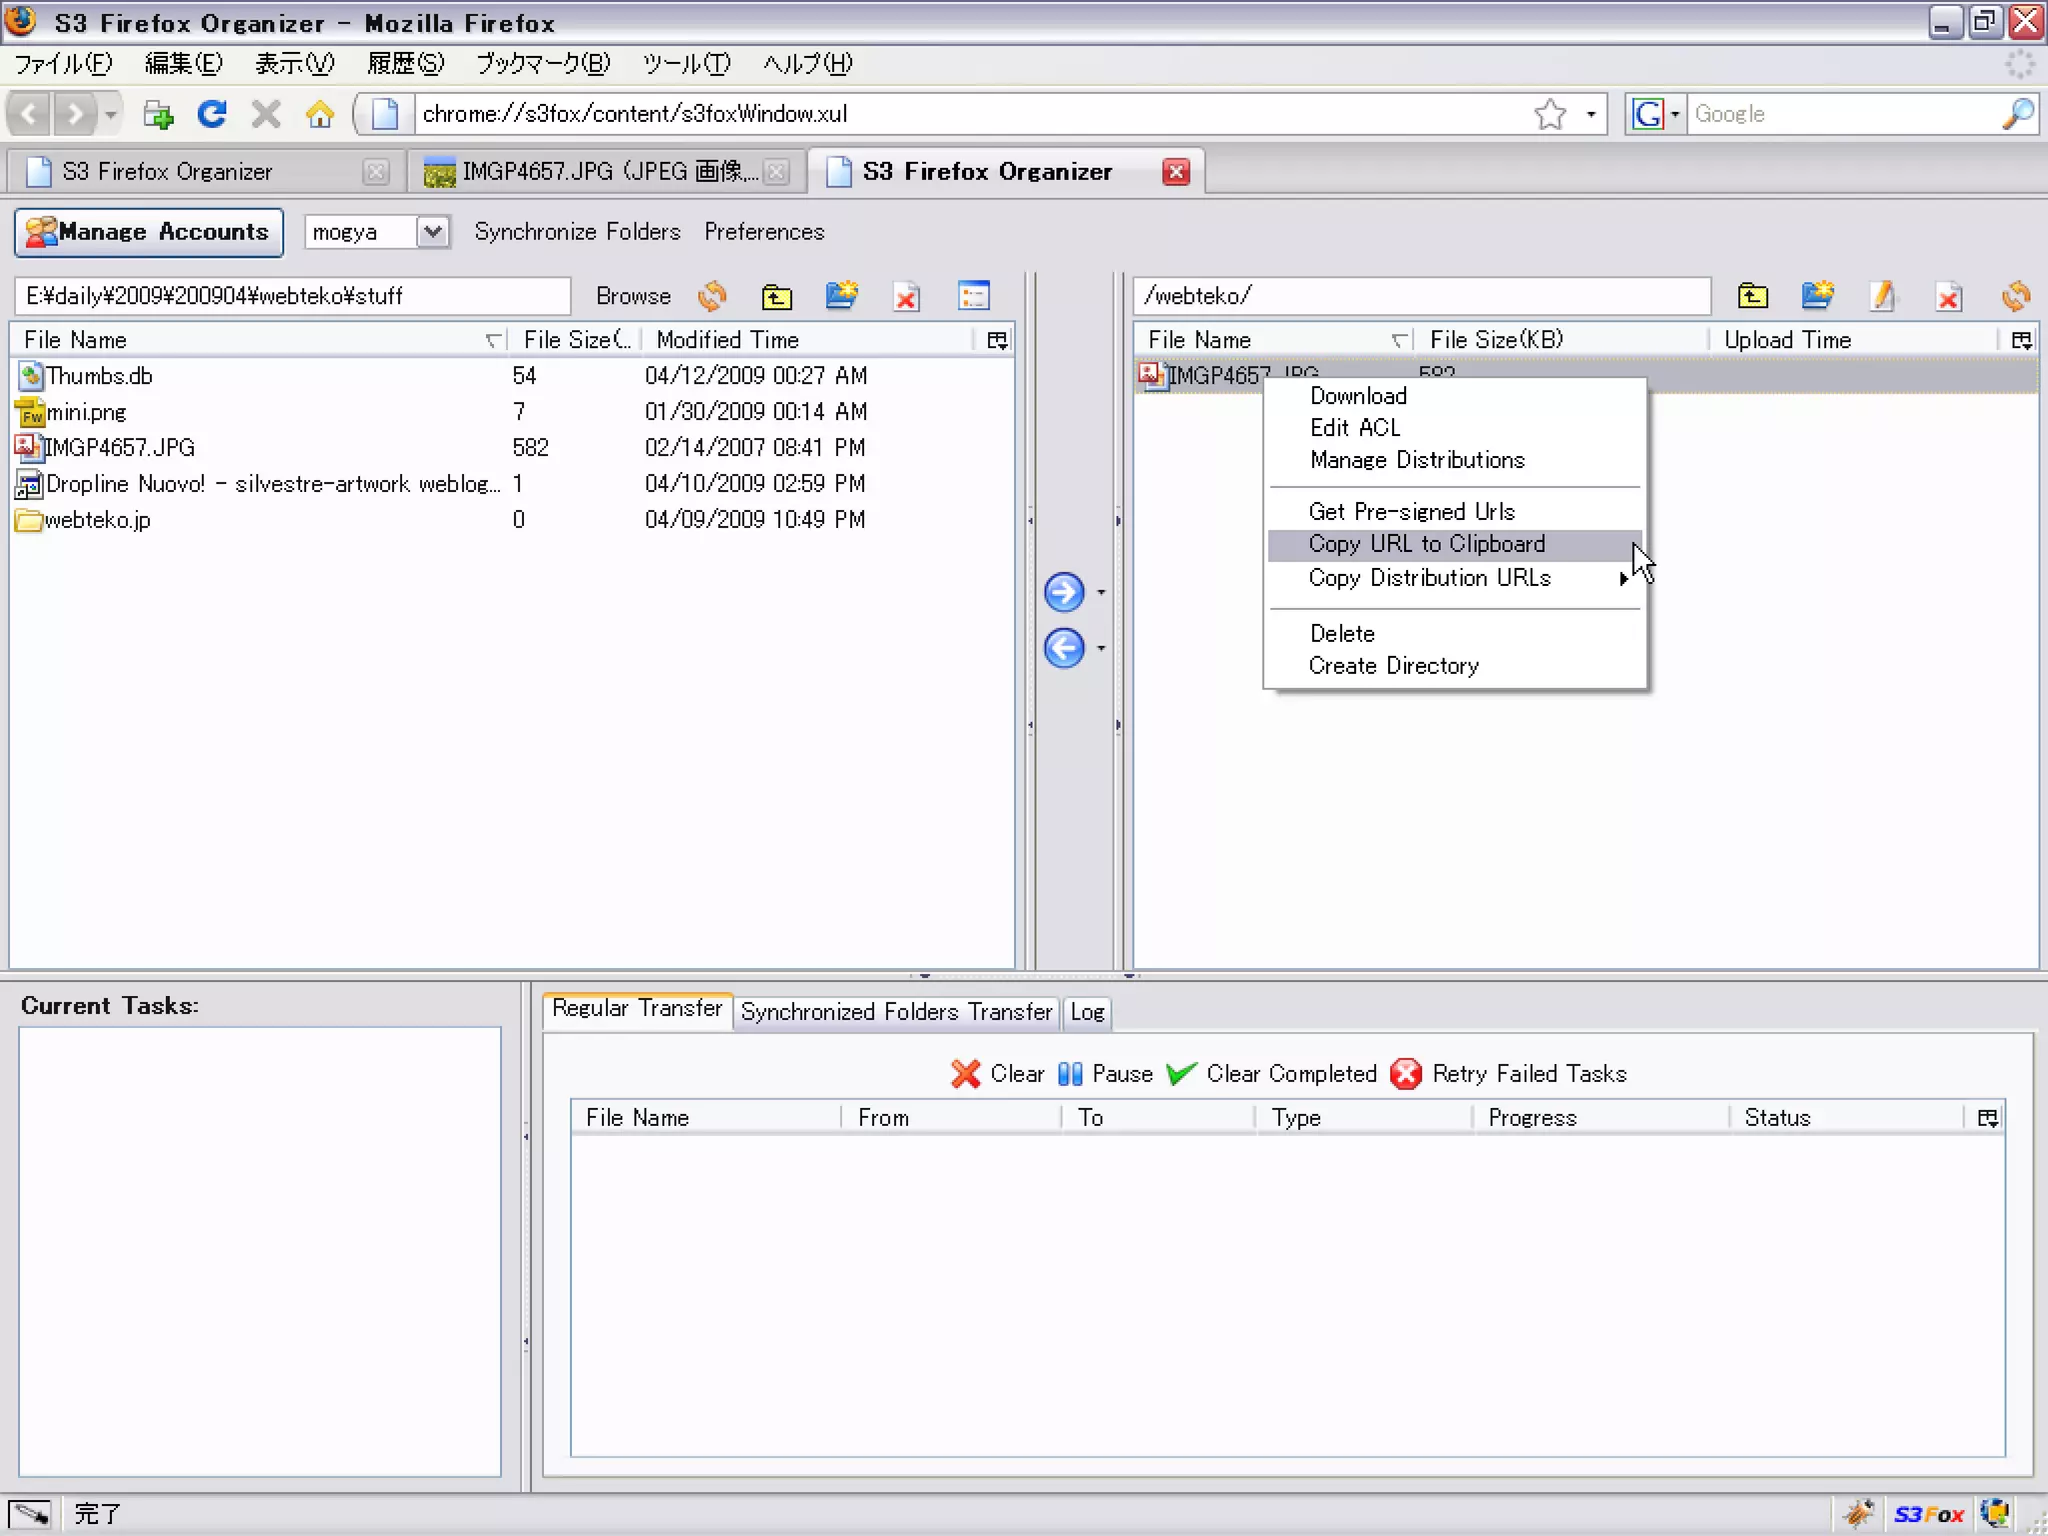Go up one folder in local pane
This screenshot has width=2048, height=1536.
[x=776, y=296]
